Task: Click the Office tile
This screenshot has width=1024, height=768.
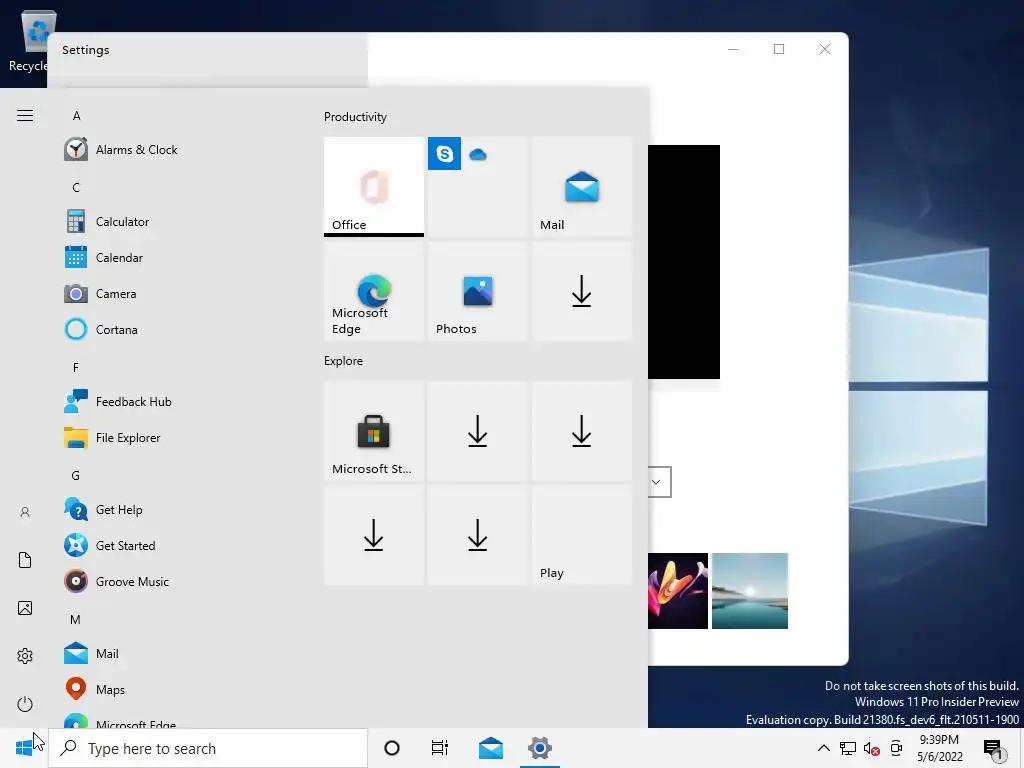Action: pos(374,186)
